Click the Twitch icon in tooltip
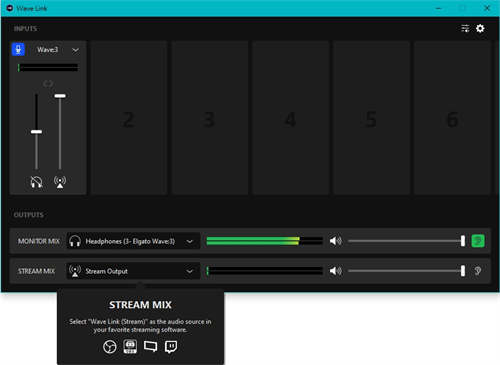 pos(171,347)
